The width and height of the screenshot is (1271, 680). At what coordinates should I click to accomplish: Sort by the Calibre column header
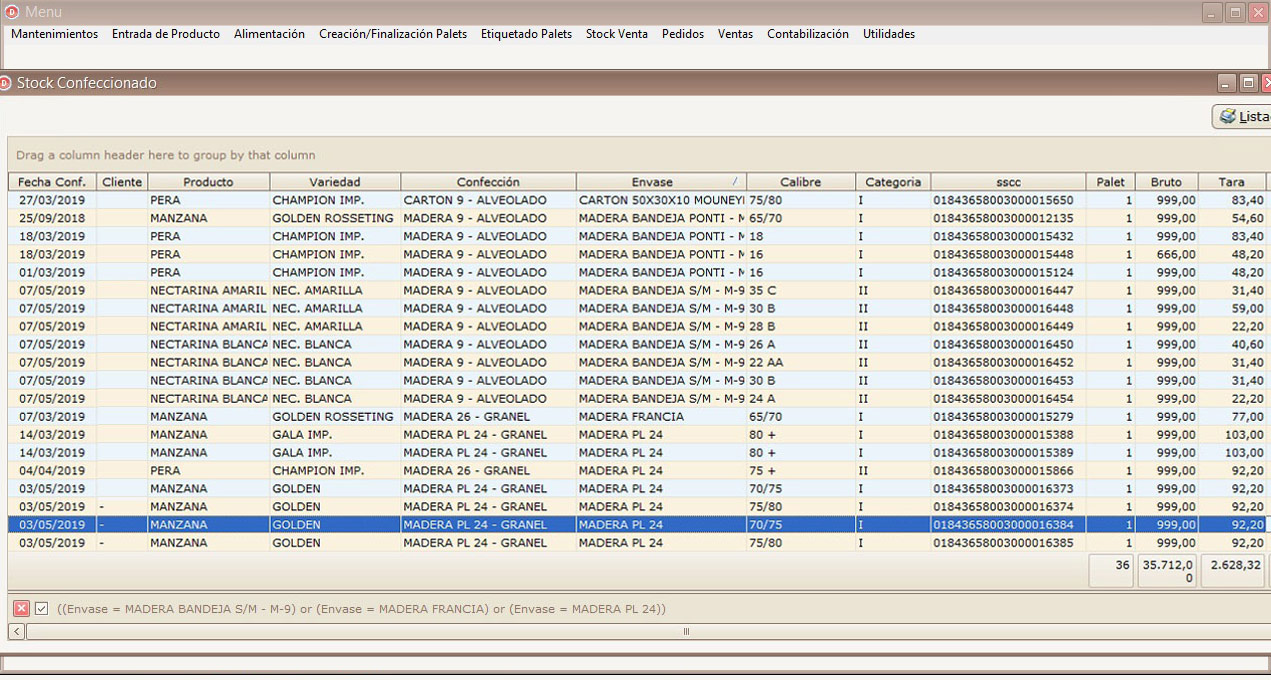tap(801, 182)
